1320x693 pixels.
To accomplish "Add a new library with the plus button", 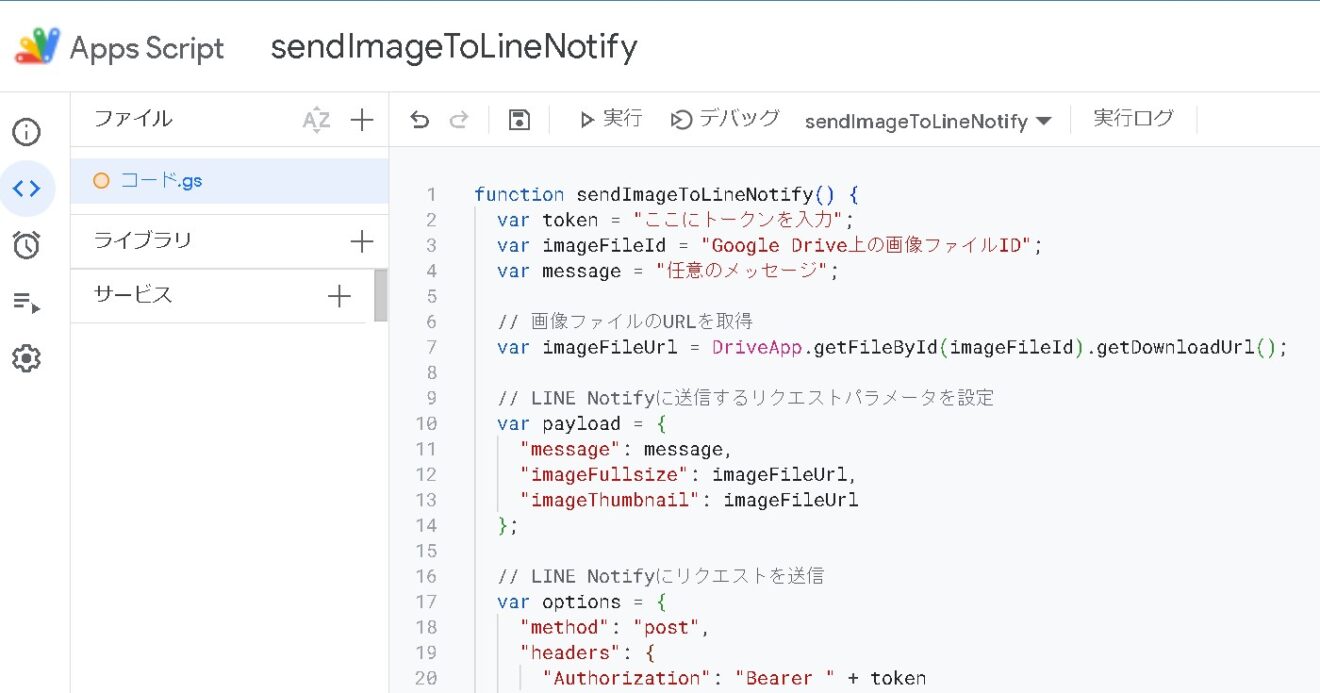I will 361,240.
